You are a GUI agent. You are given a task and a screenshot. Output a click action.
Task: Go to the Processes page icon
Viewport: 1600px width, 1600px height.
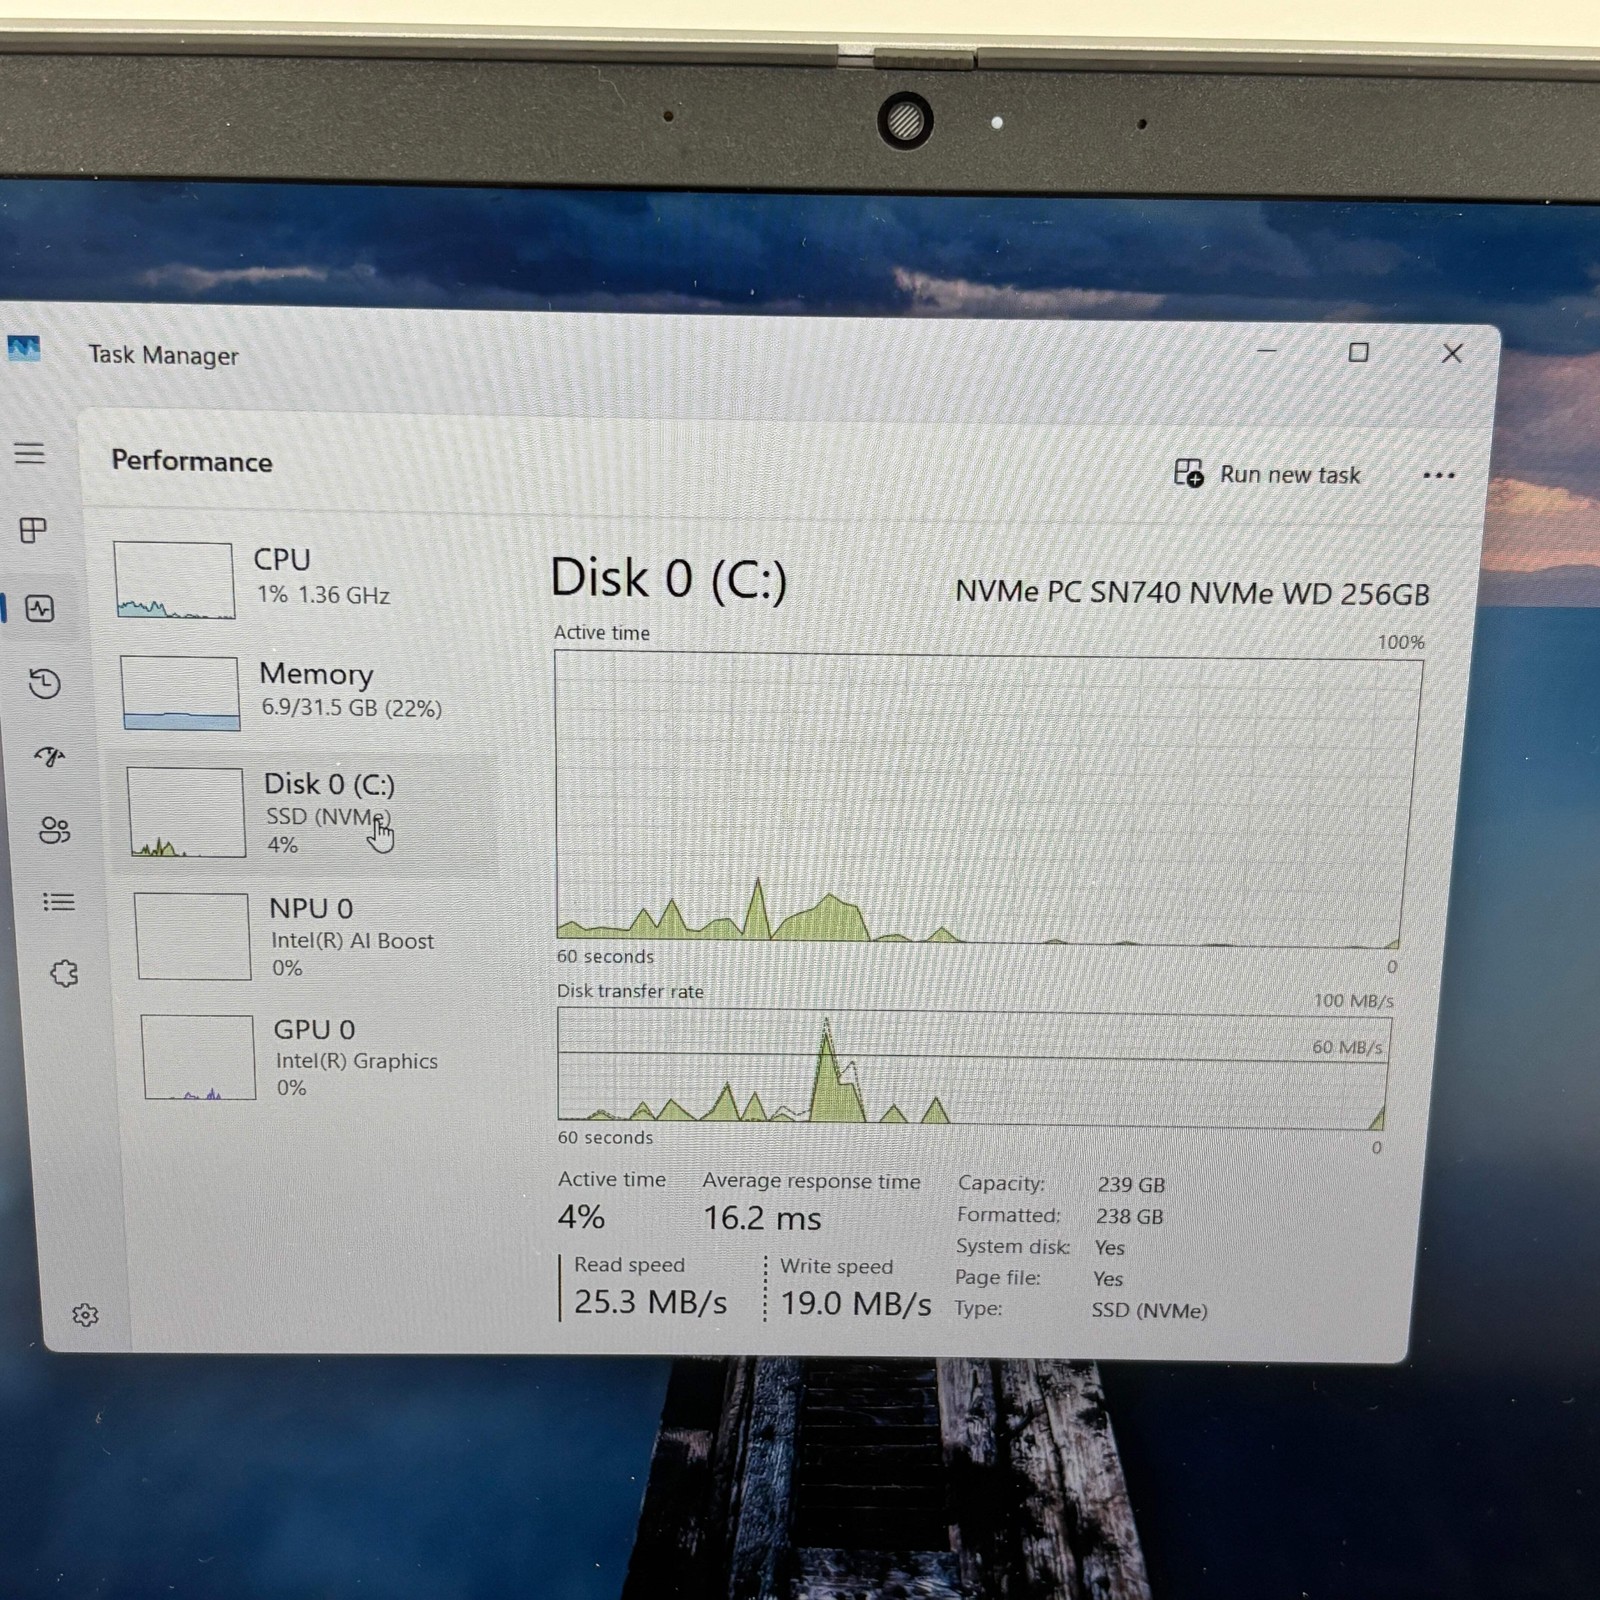(34, 530)
